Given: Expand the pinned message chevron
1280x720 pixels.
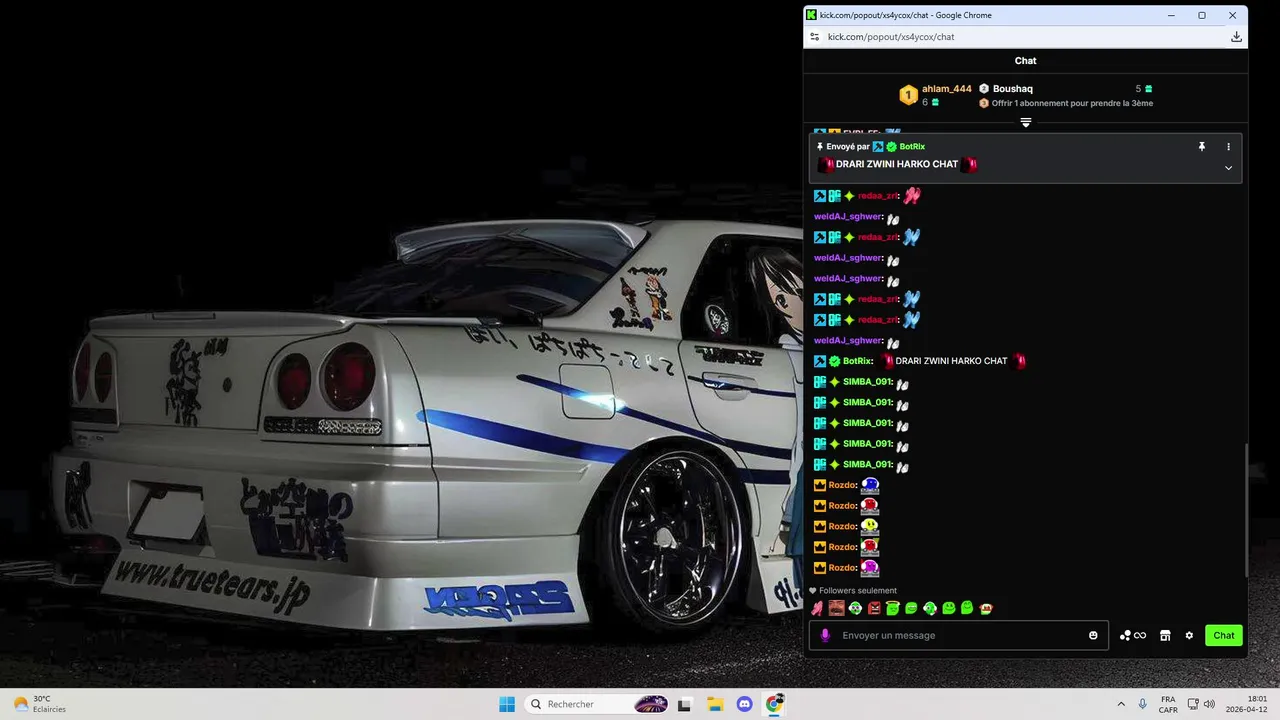Looking at the screenshot, I should click(1229, 168).
